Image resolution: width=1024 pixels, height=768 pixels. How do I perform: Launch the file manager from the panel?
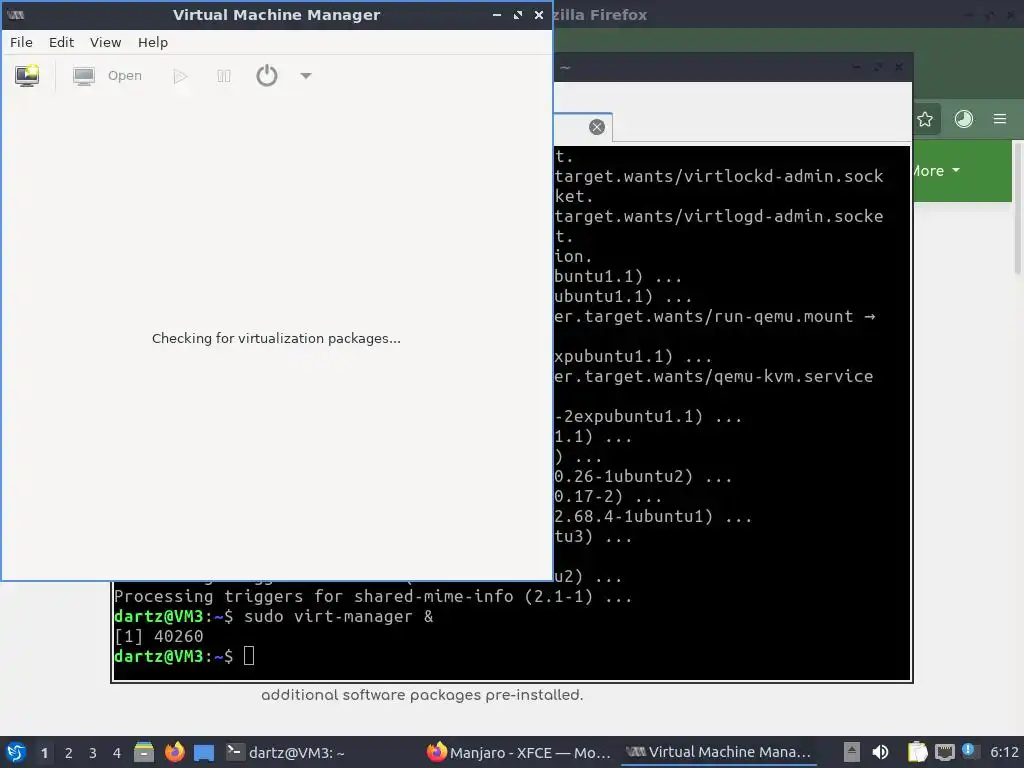coord(144,752)
